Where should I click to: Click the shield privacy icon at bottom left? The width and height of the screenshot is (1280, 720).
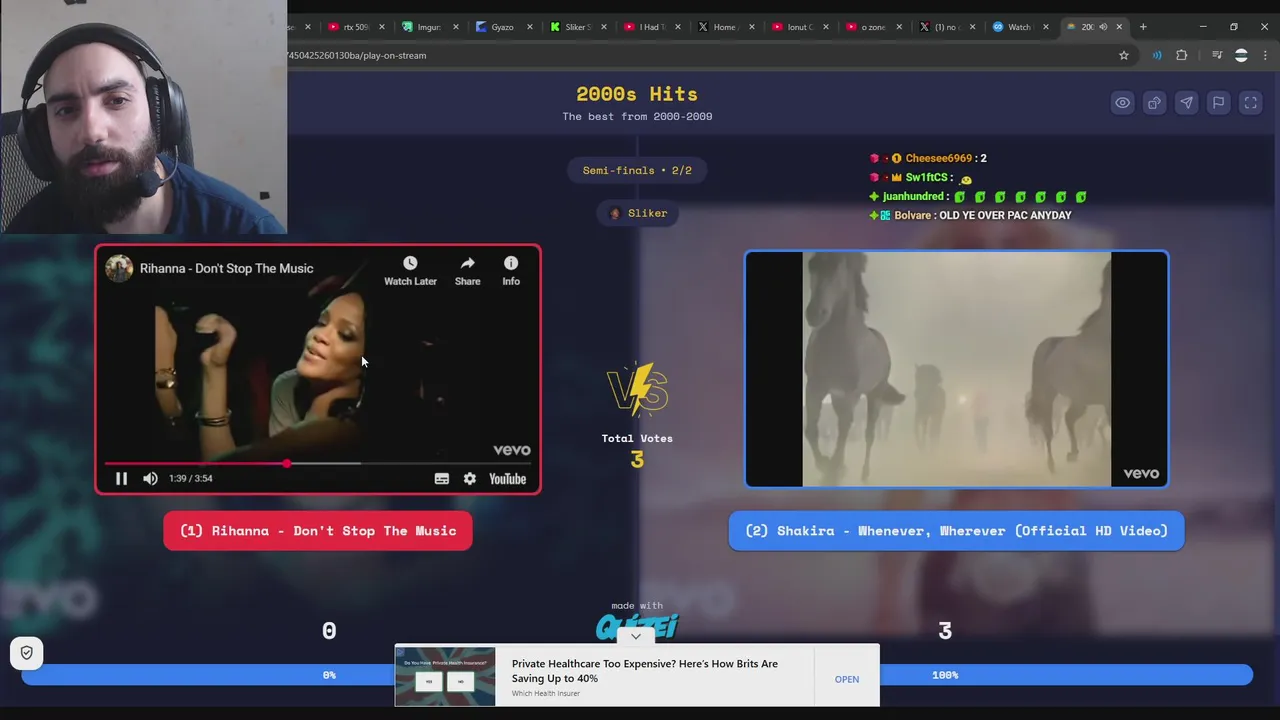(x=27, y=653)
